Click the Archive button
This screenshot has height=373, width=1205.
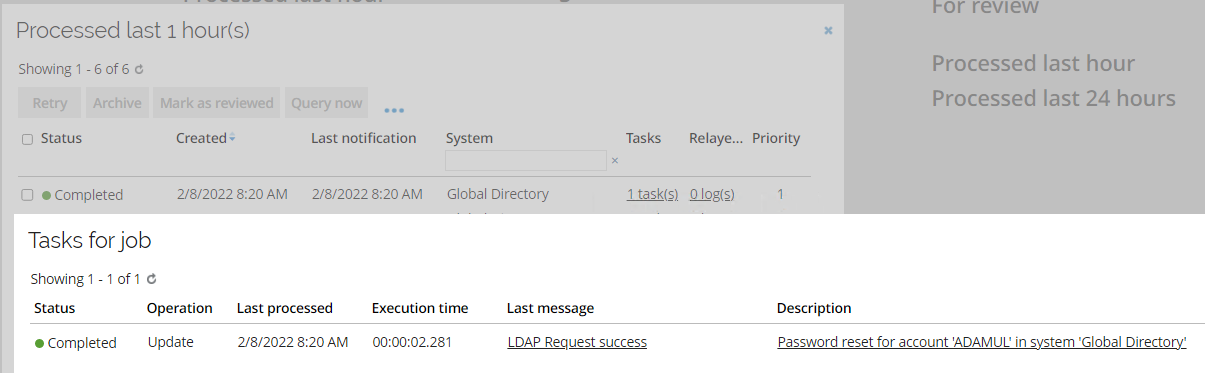(x=117, y=103)
